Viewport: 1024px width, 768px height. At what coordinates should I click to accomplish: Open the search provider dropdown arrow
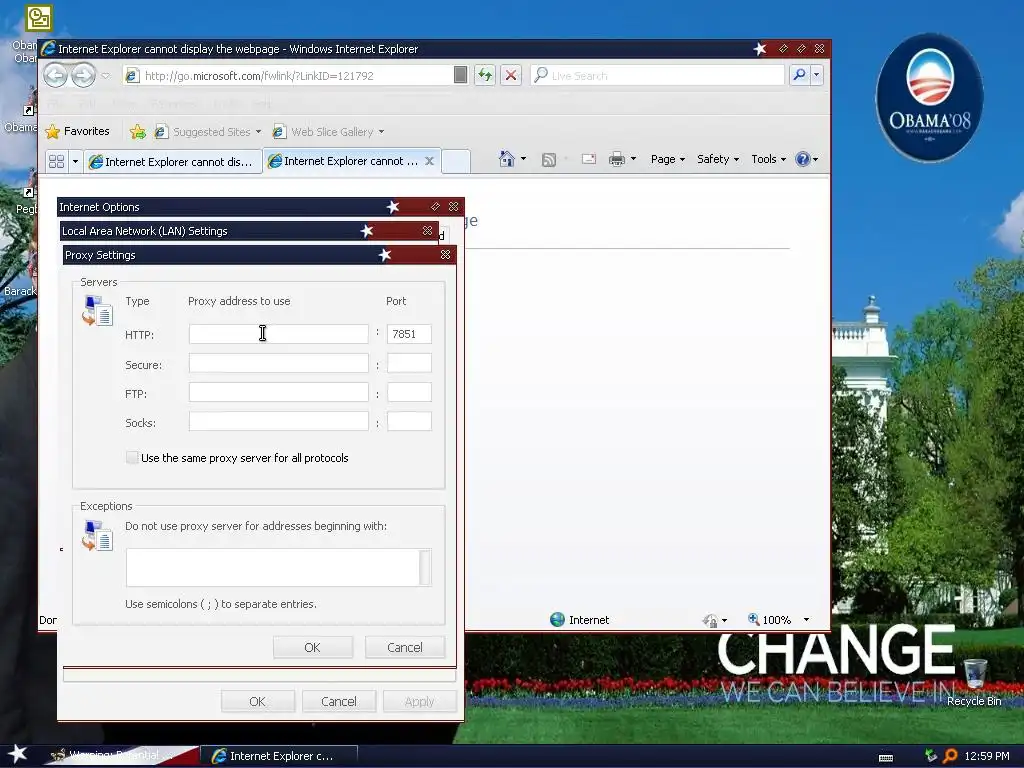pyautogui.click(x=816, y=75)
